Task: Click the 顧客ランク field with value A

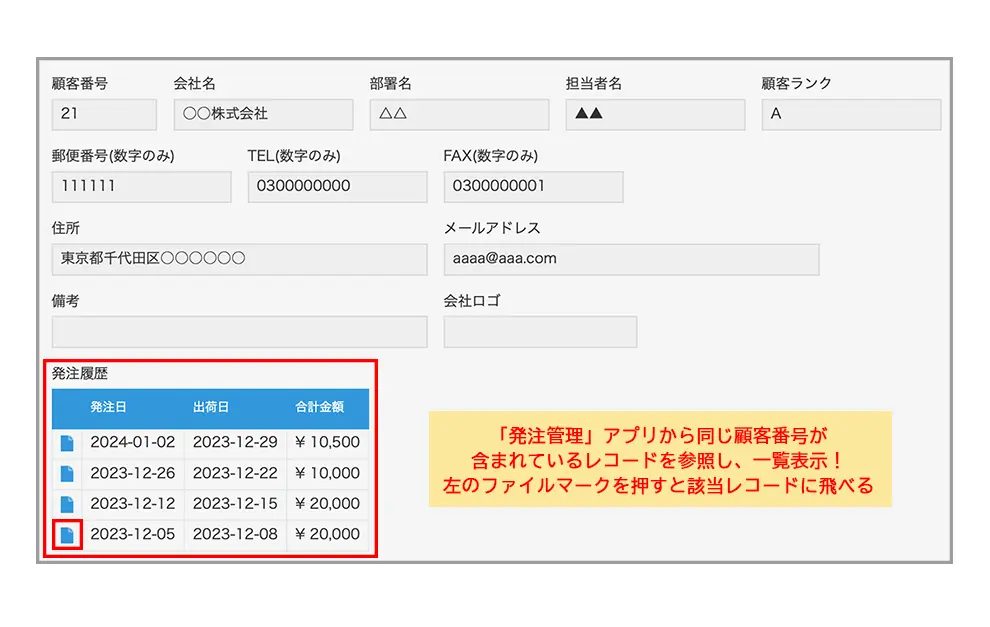Action: (x=851, y=114)
